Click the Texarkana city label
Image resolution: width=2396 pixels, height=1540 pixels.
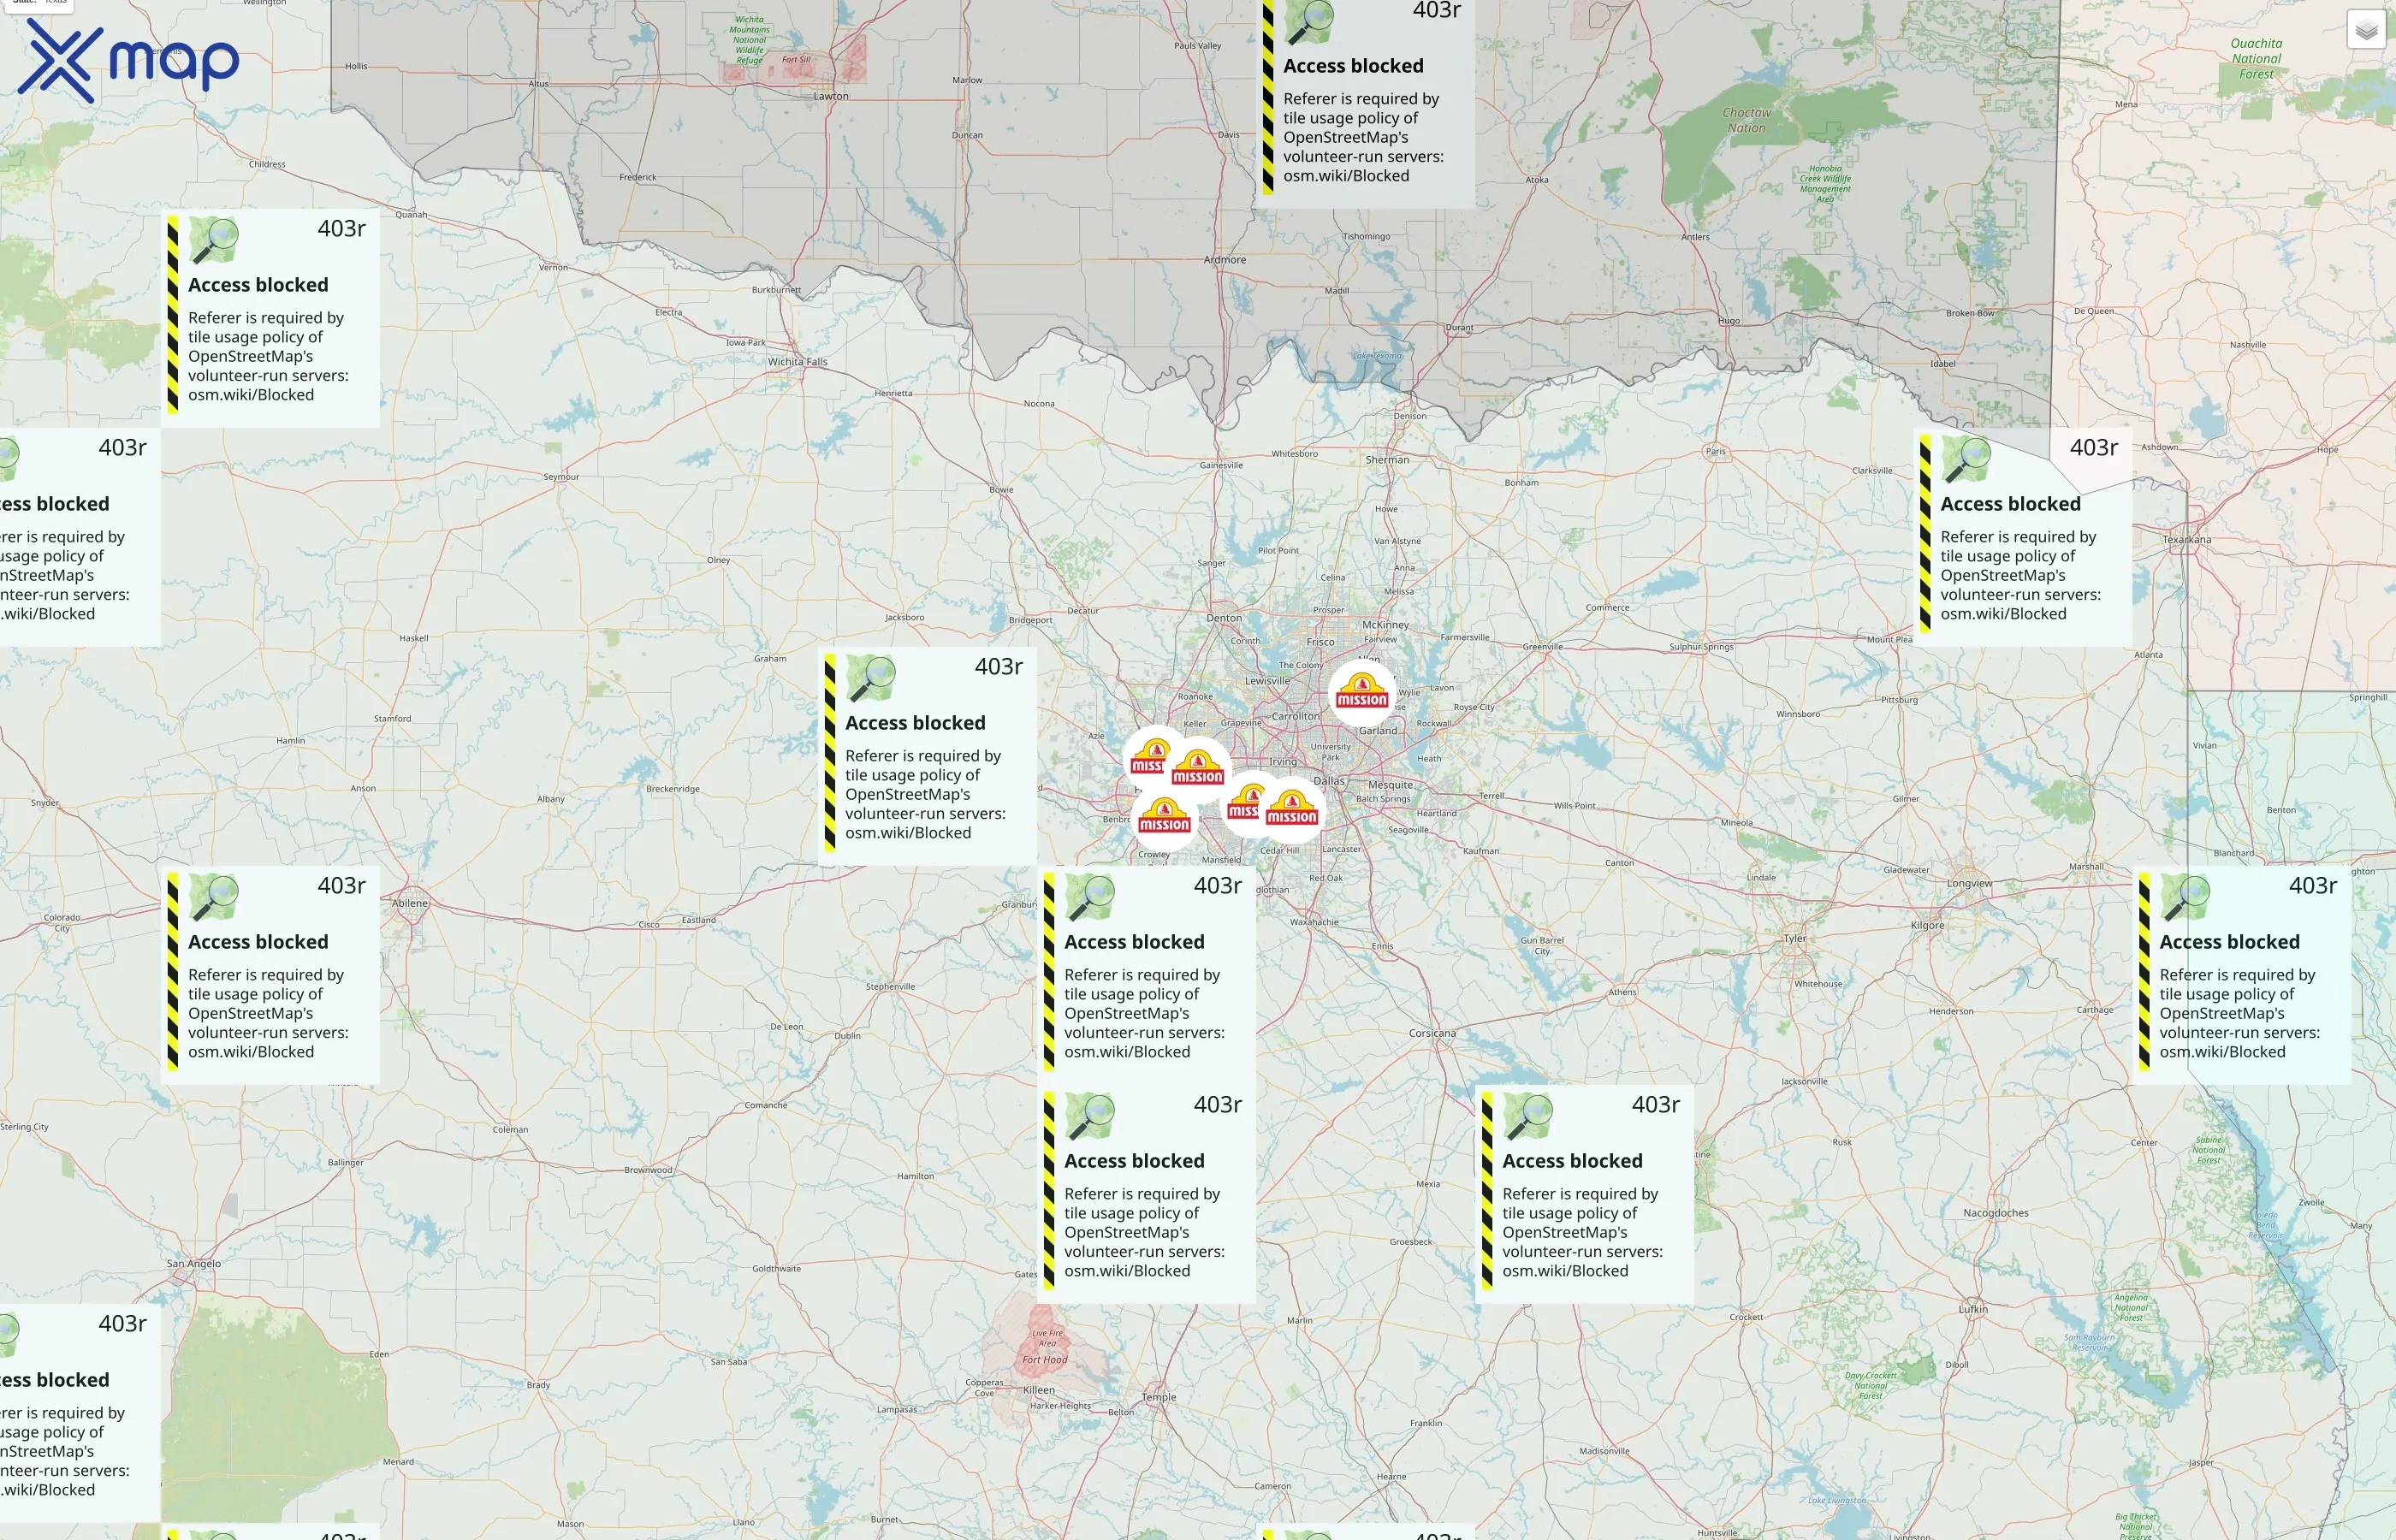tap(2187, 539)
